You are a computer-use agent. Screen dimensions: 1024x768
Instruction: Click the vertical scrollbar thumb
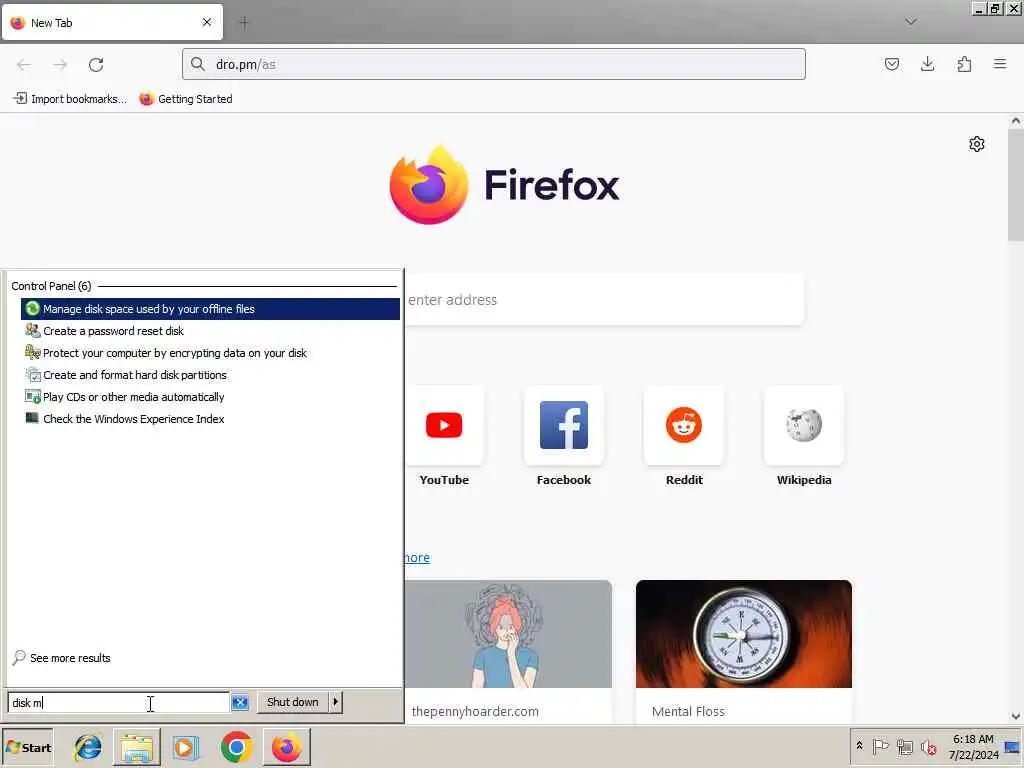pos(1016,185)
